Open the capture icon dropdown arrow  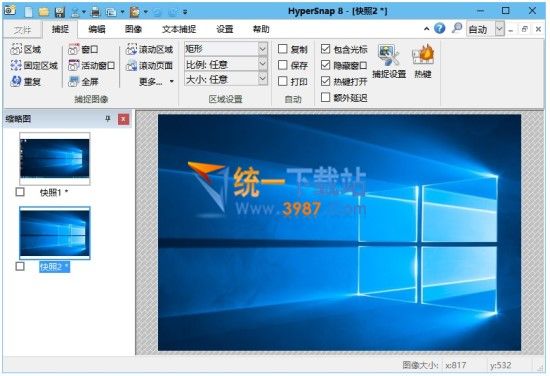point(146,12)
